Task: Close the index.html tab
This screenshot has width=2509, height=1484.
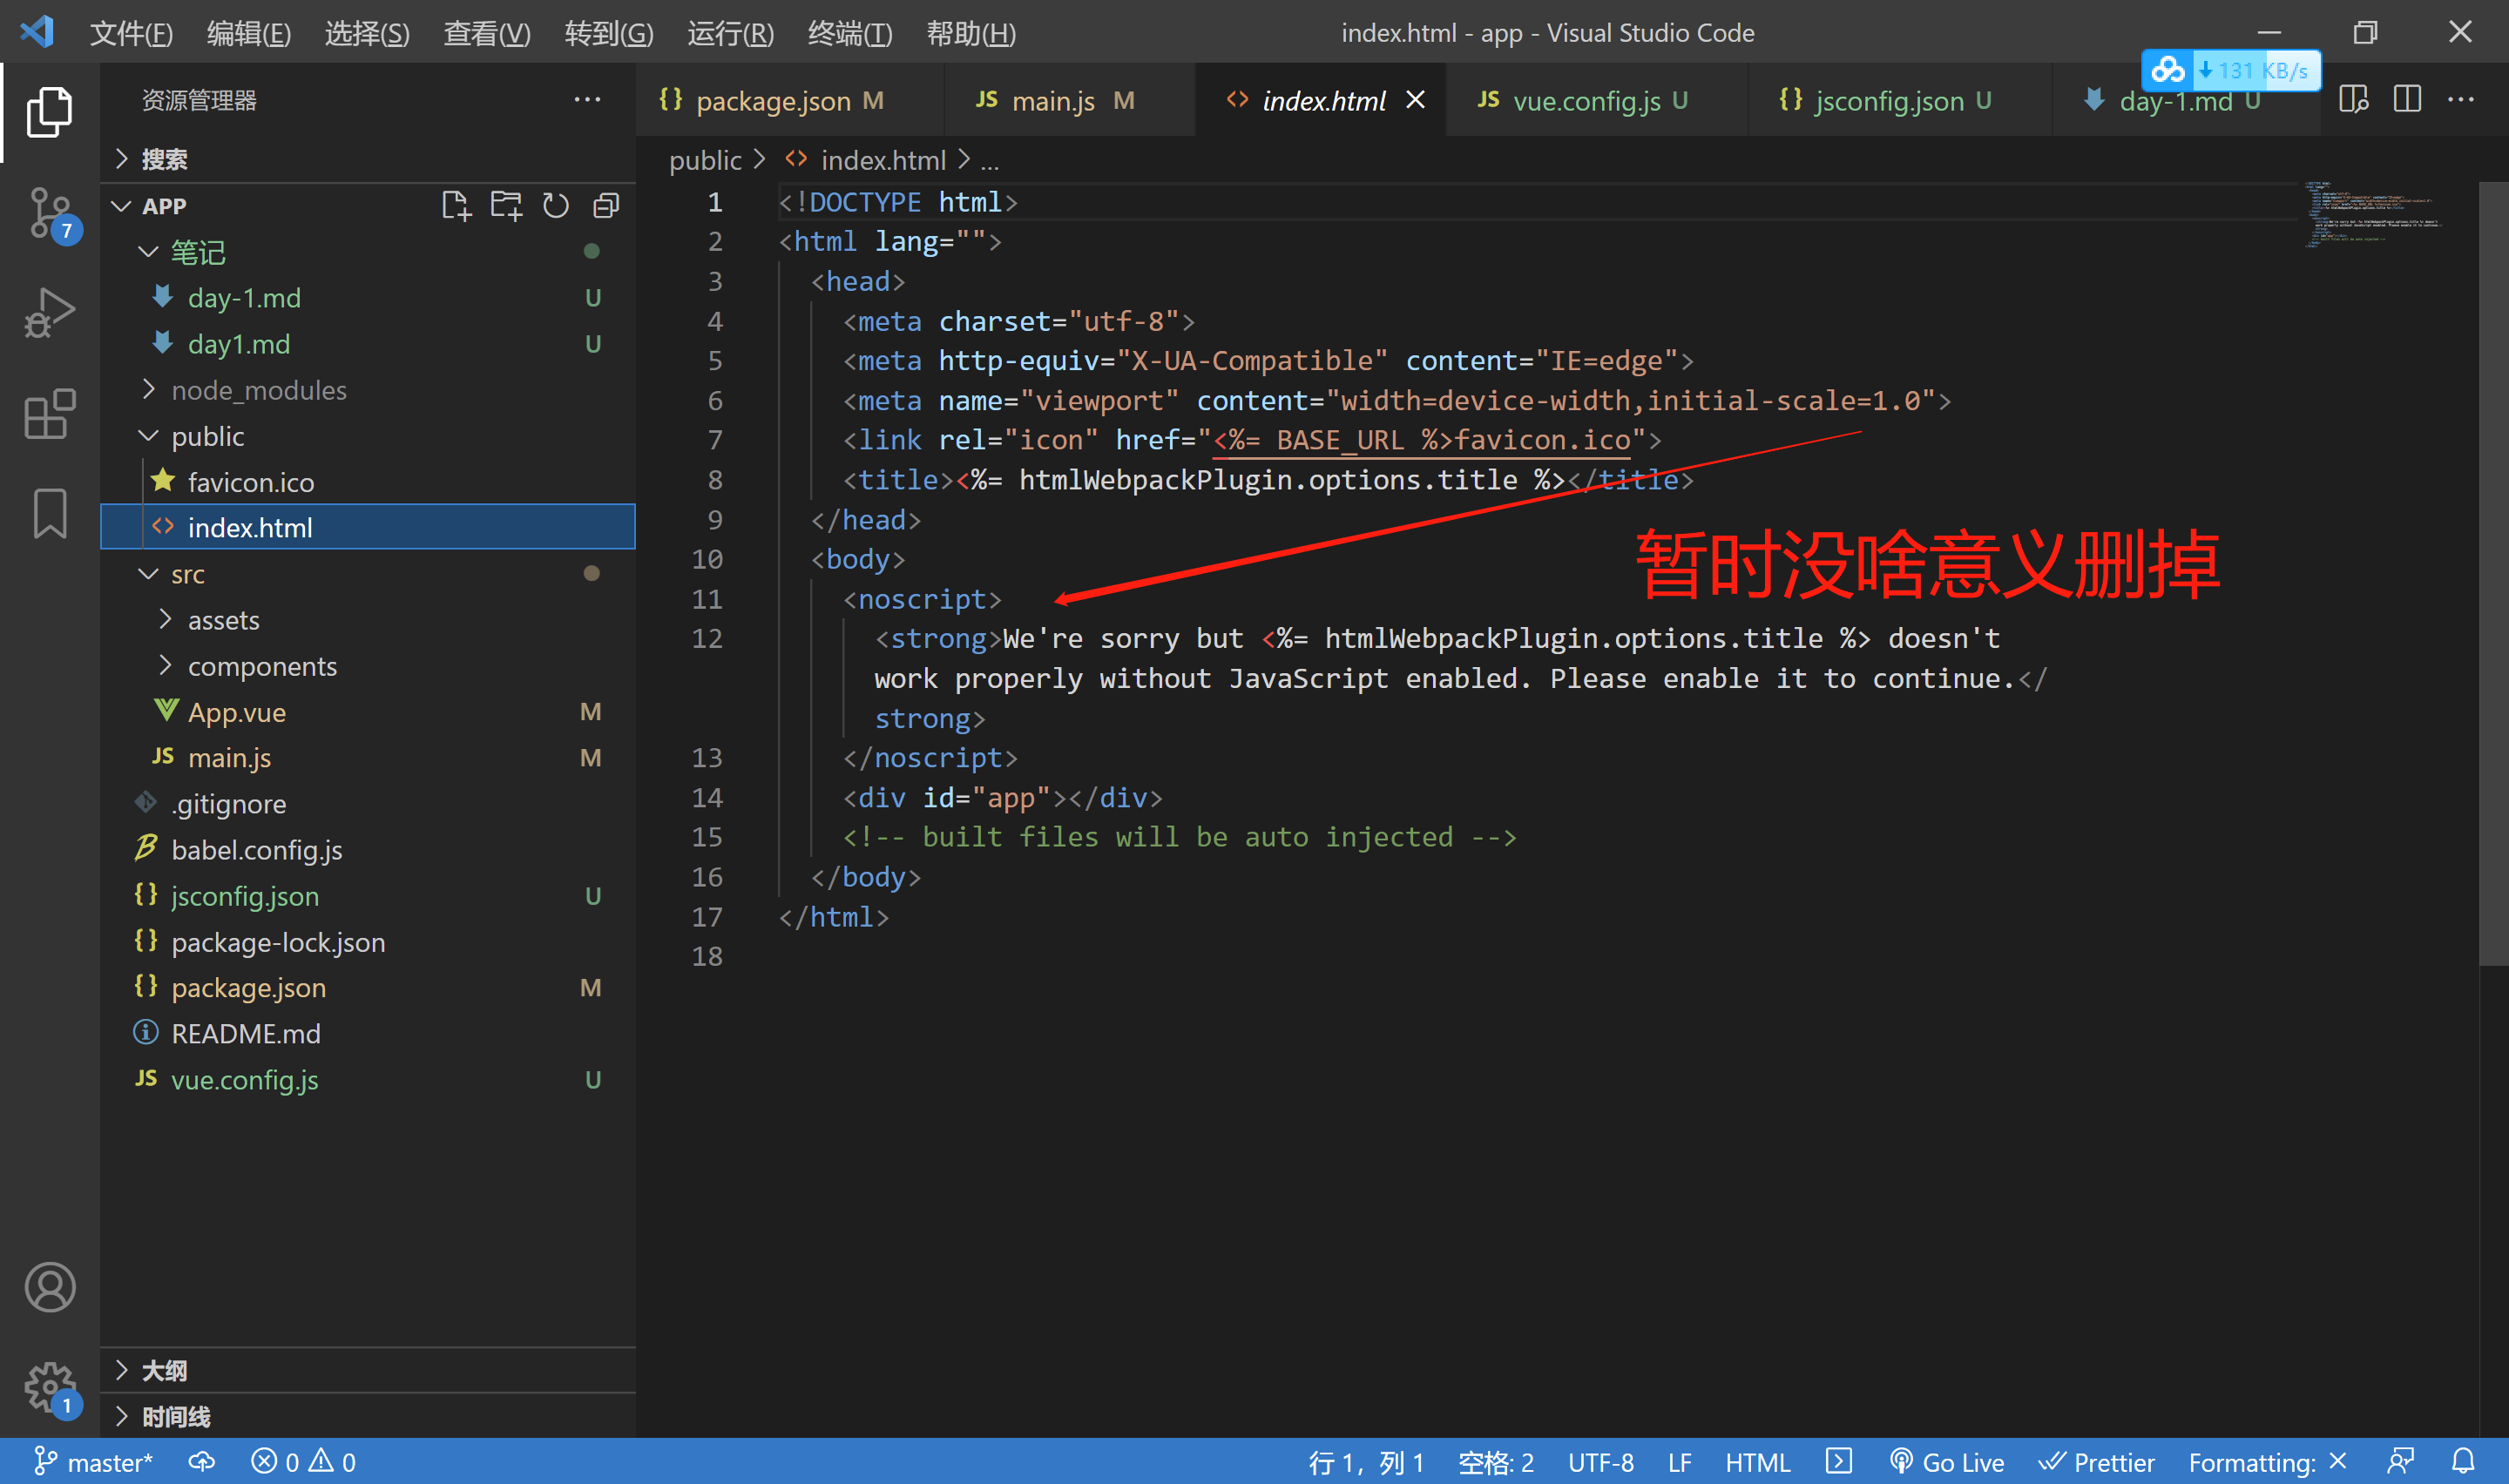Action: 1415,100
